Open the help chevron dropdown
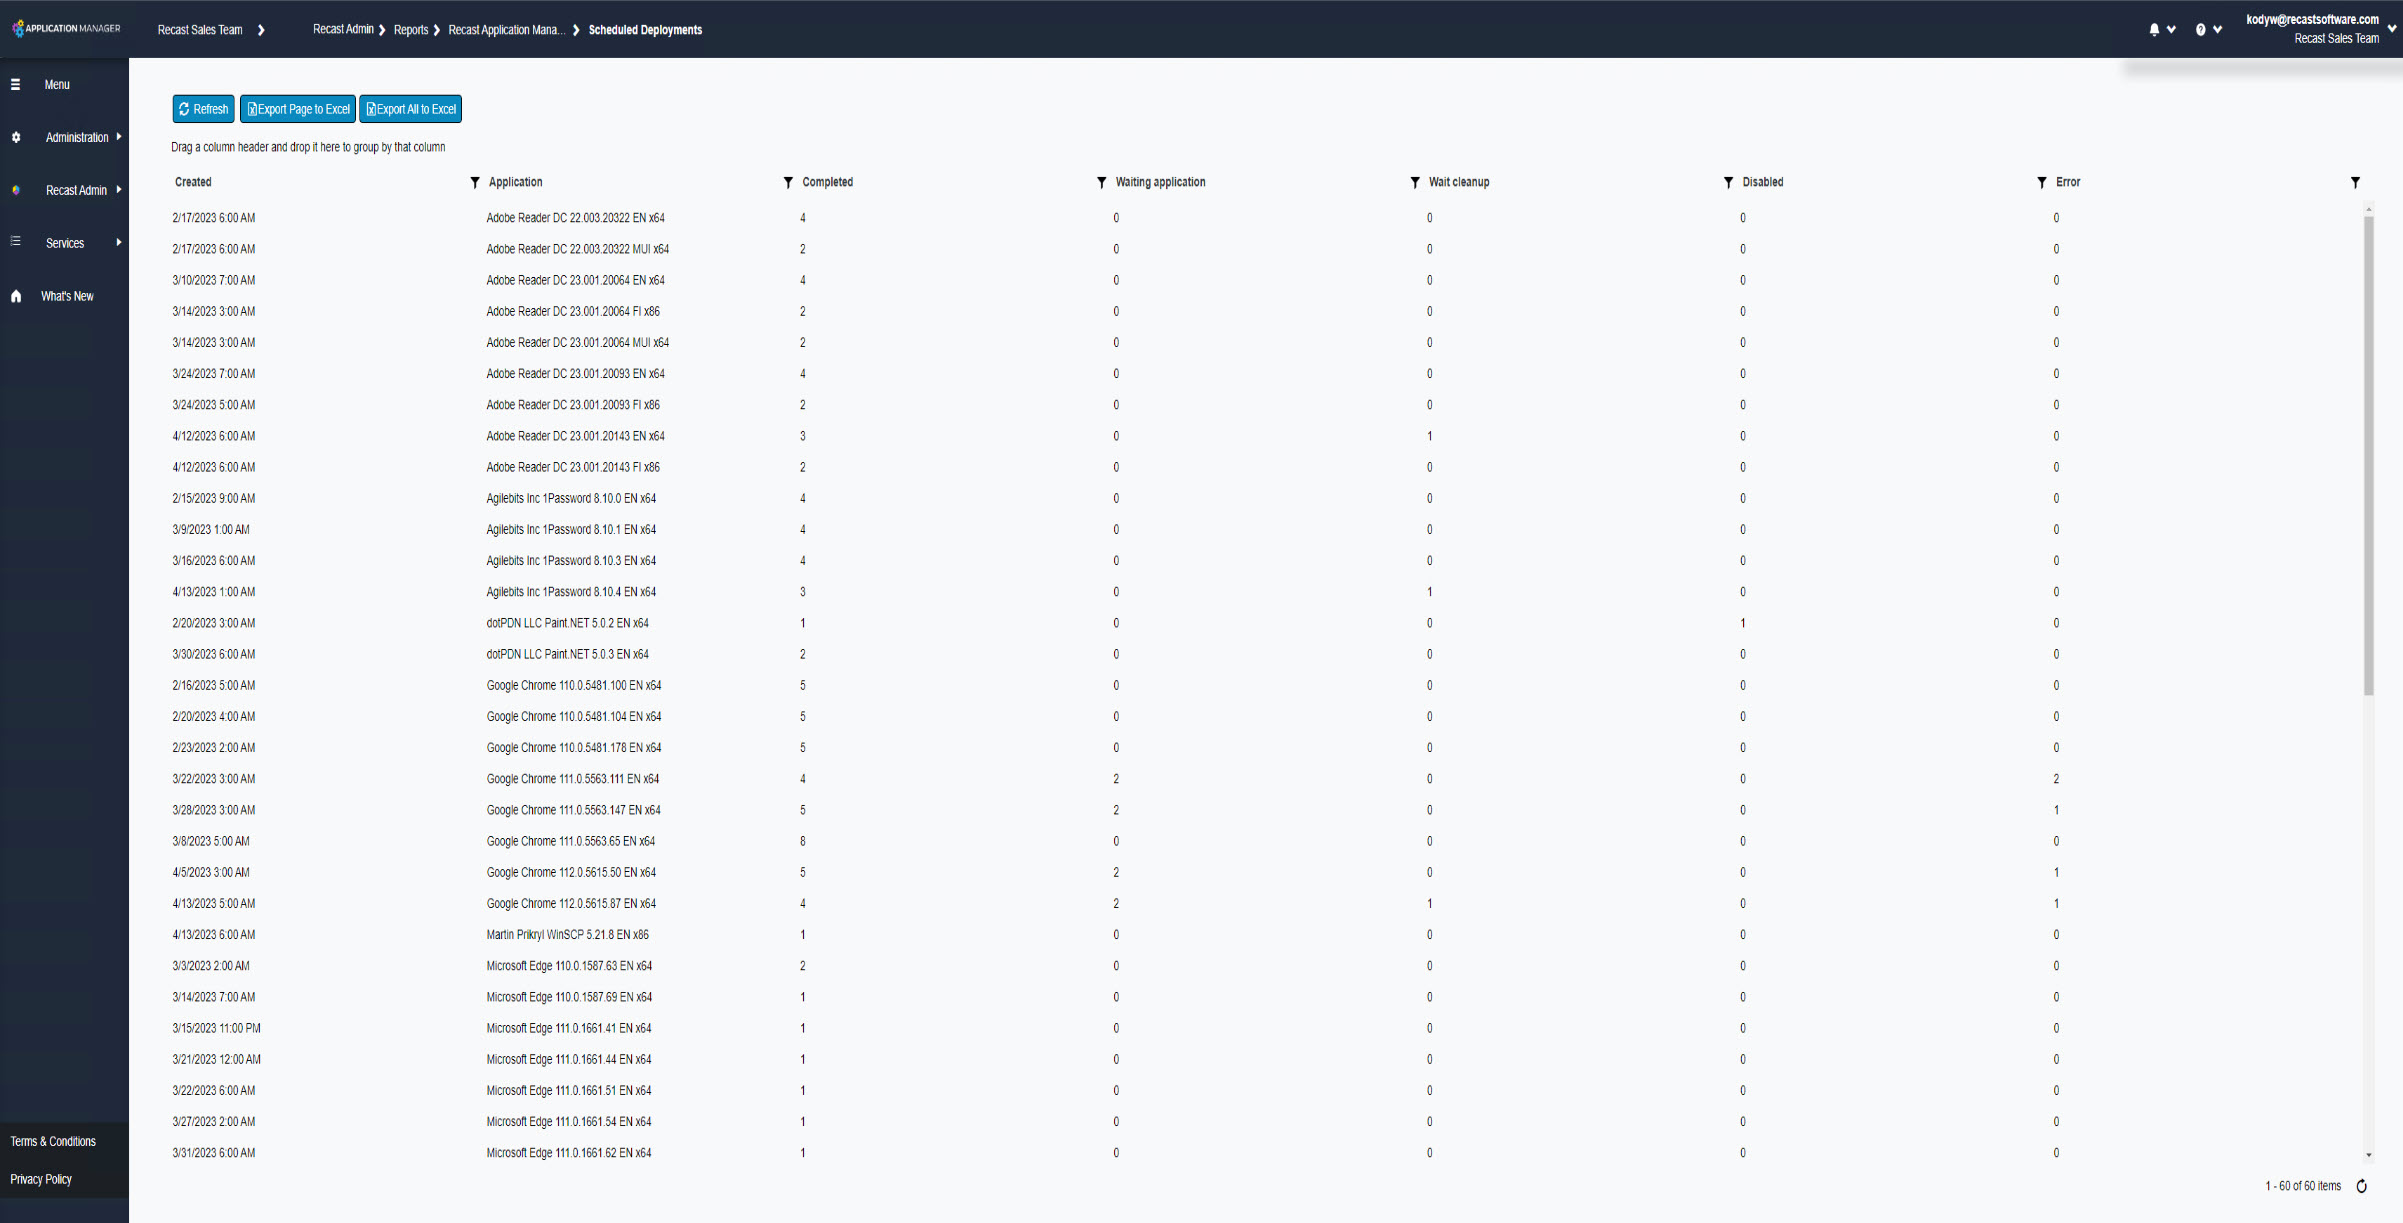The width and height of the screenshot is (2403, 1223). 2217,29
